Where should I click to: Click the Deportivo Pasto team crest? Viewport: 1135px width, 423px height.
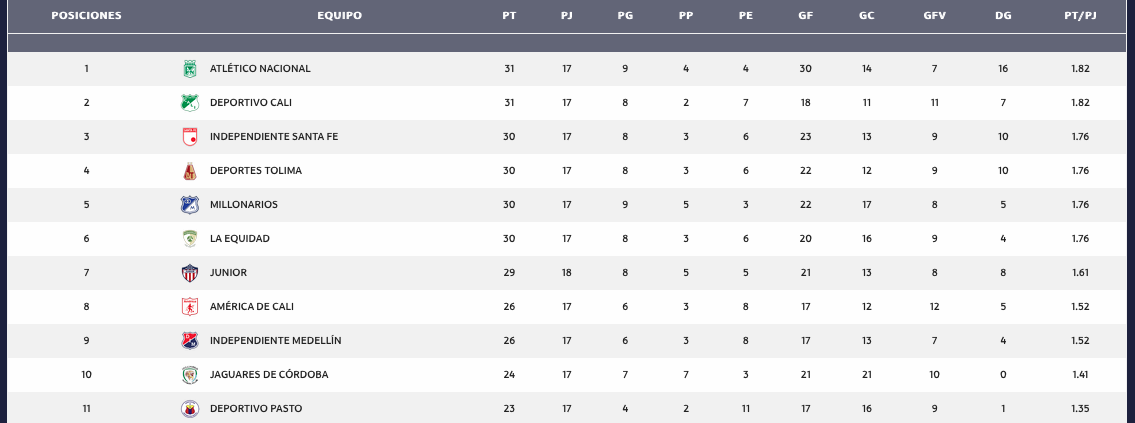[188, 409]
